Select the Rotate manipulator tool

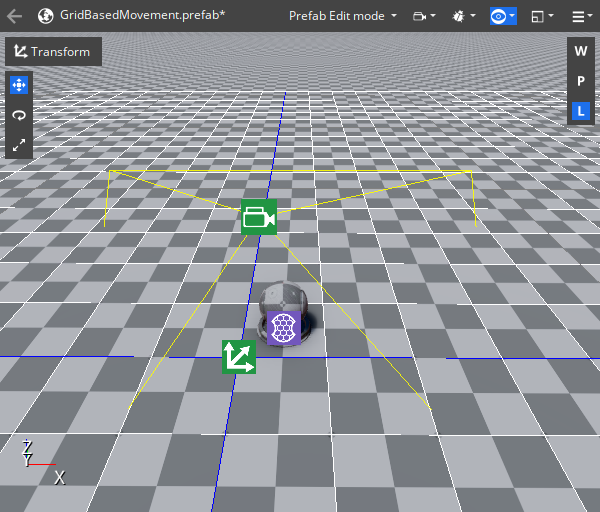point(19,115)
